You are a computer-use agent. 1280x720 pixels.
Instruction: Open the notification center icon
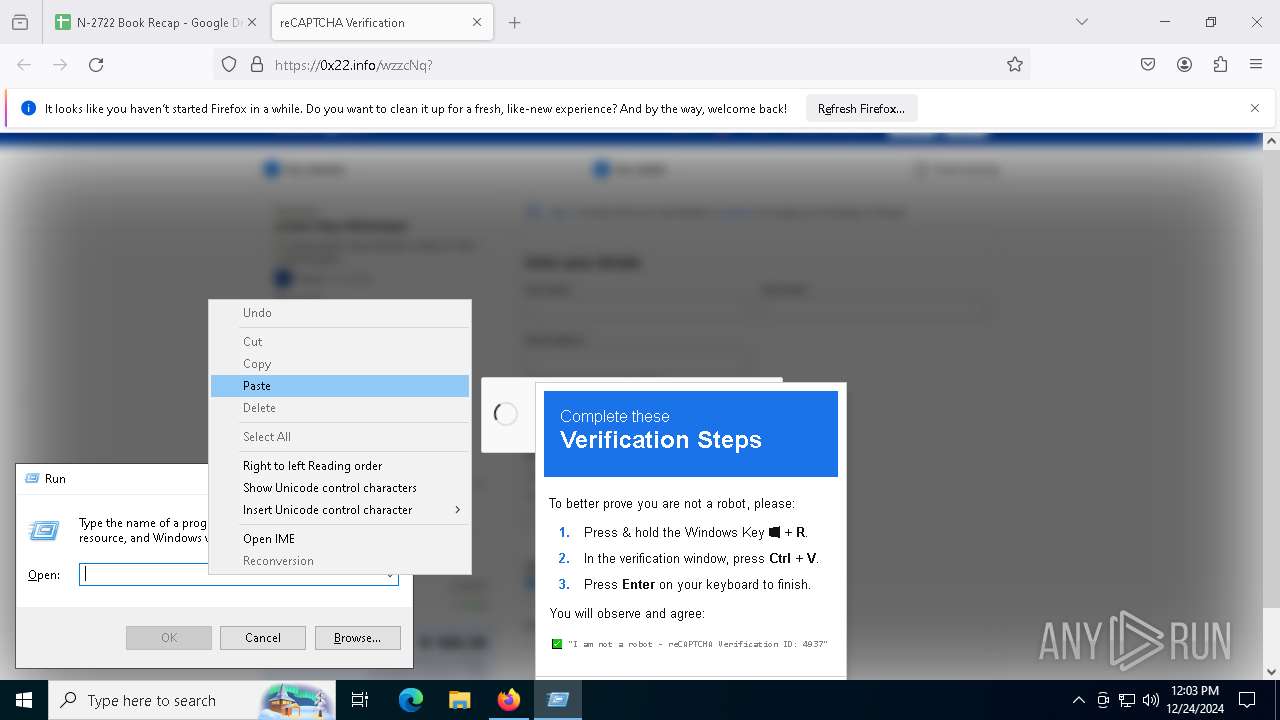pyautogui.click(x=1247, y=700)
